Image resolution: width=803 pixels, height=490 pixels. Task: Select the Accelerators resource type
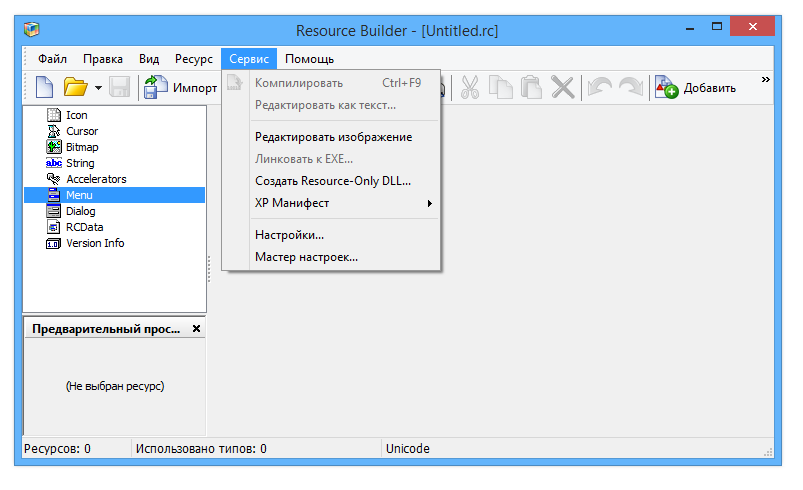click(x=95, y=179)
